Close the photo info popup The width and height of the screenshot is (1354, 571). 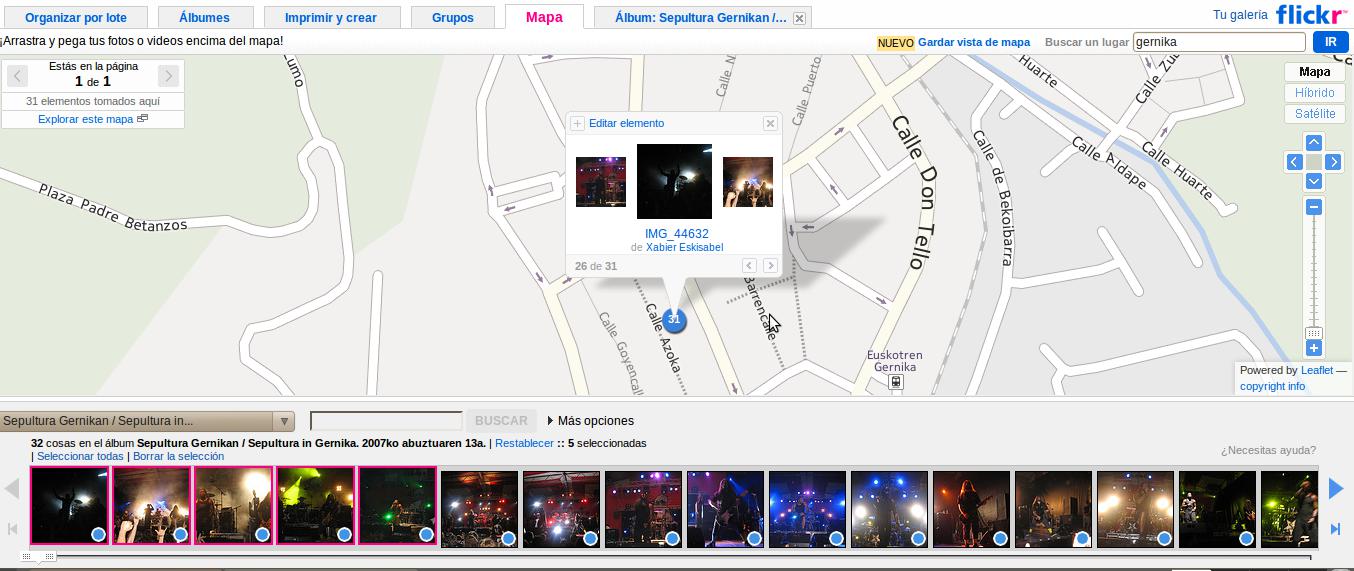pos(769,123)
